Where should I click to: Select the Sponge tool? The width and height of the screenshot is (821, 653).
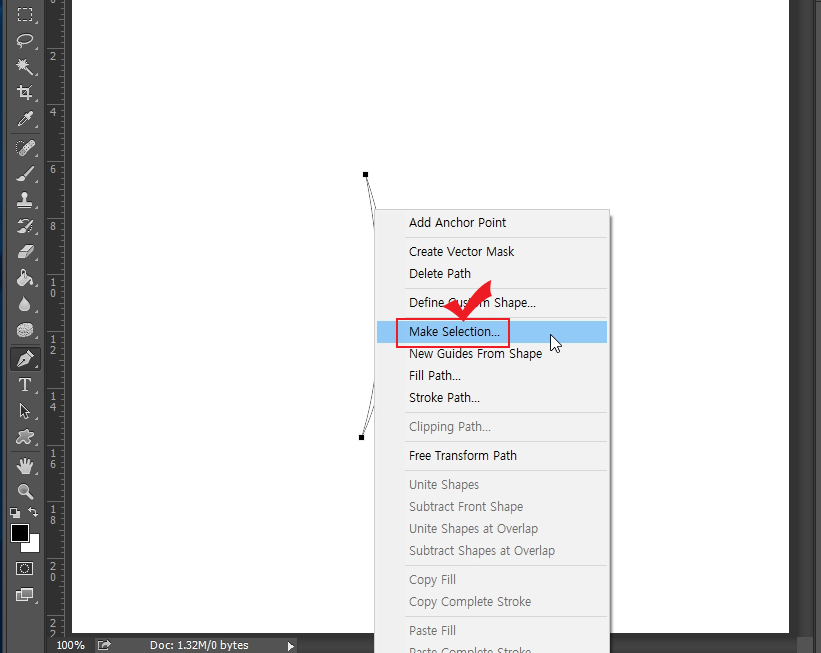(x=25, y=330)
